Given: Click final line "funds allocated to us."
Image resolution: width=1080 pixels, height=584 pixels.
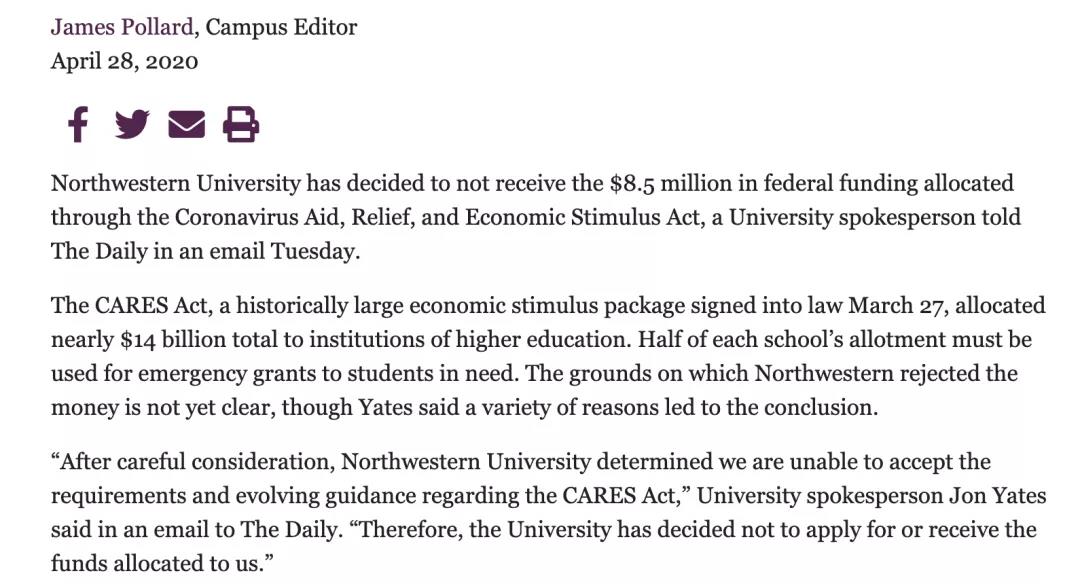Looking at the screenshot, I should [x=162, y=563].
